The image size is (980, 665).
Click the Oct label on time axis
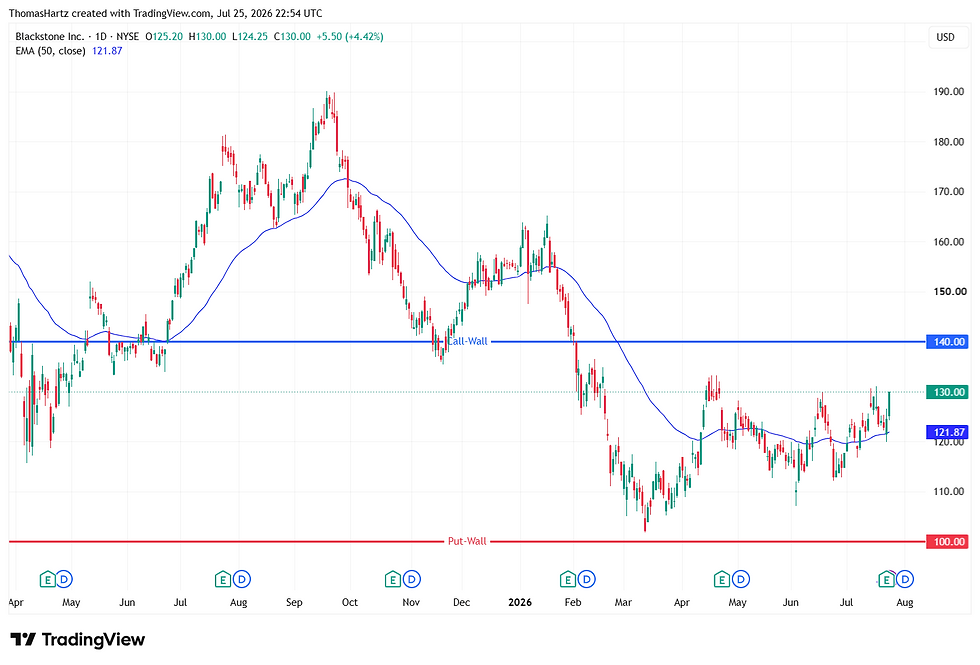[349, 602]
